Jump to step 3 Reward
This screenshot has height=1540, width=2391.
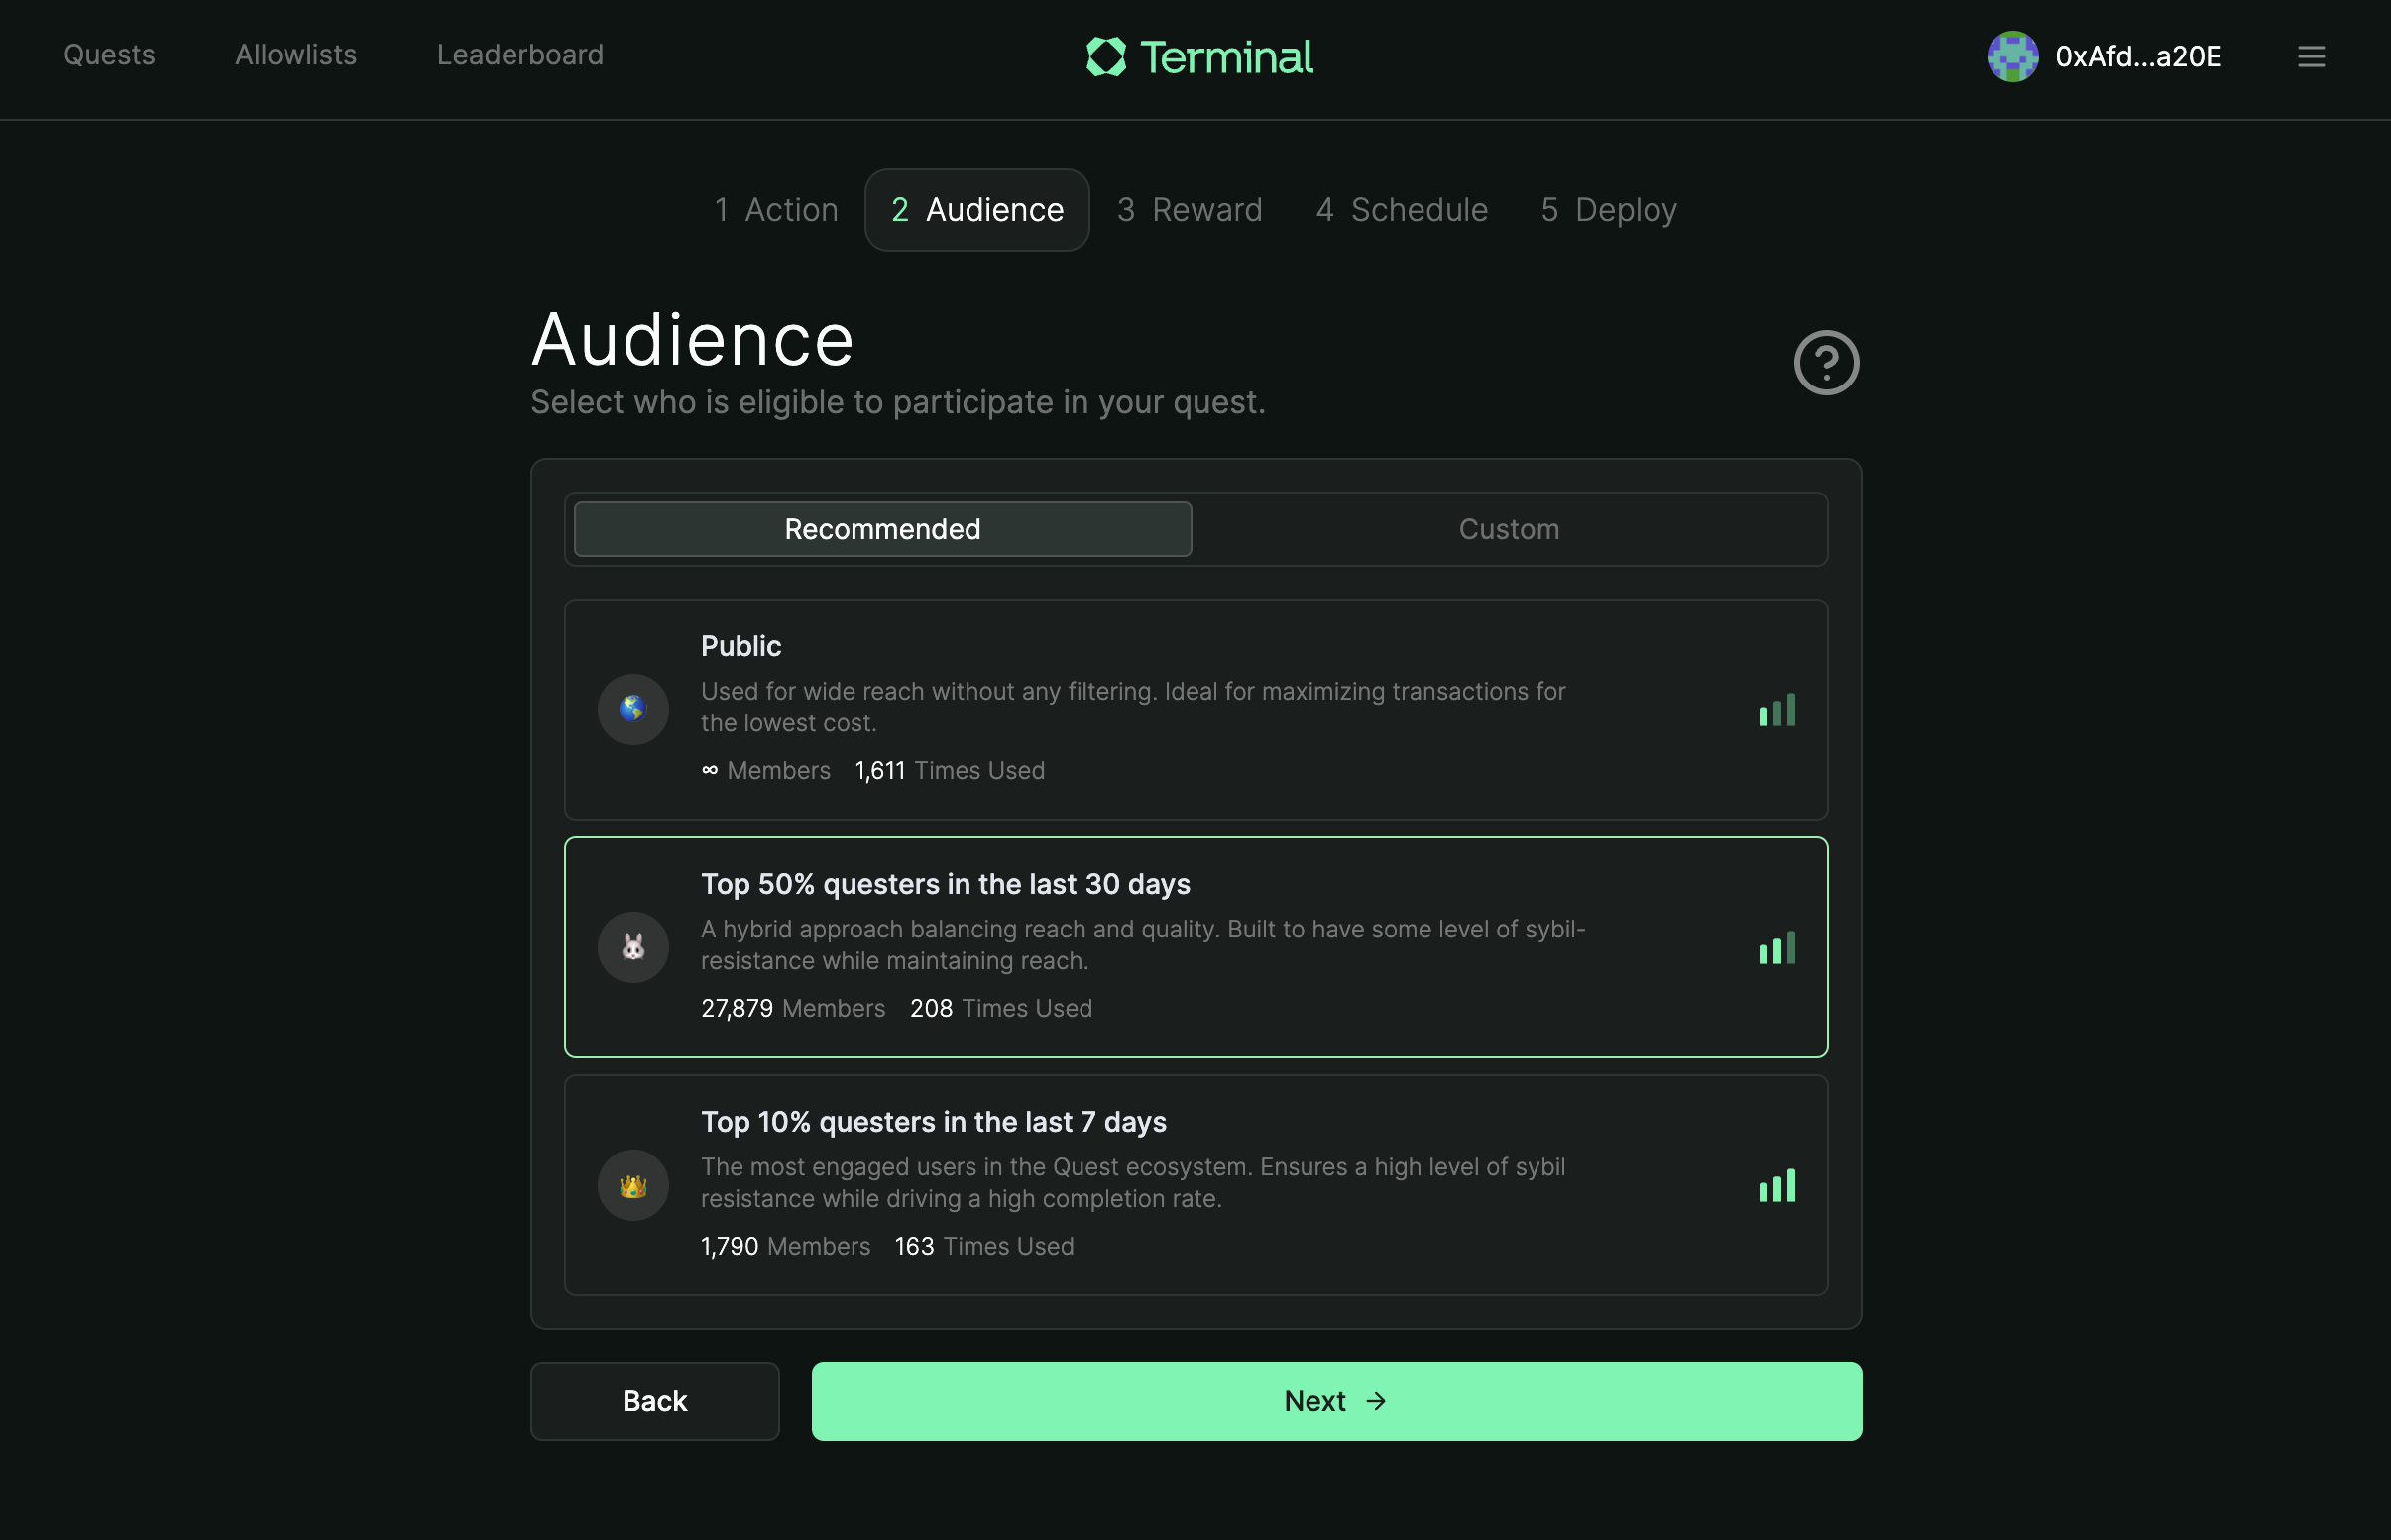pyautogui.click(x=1189, y=210)
